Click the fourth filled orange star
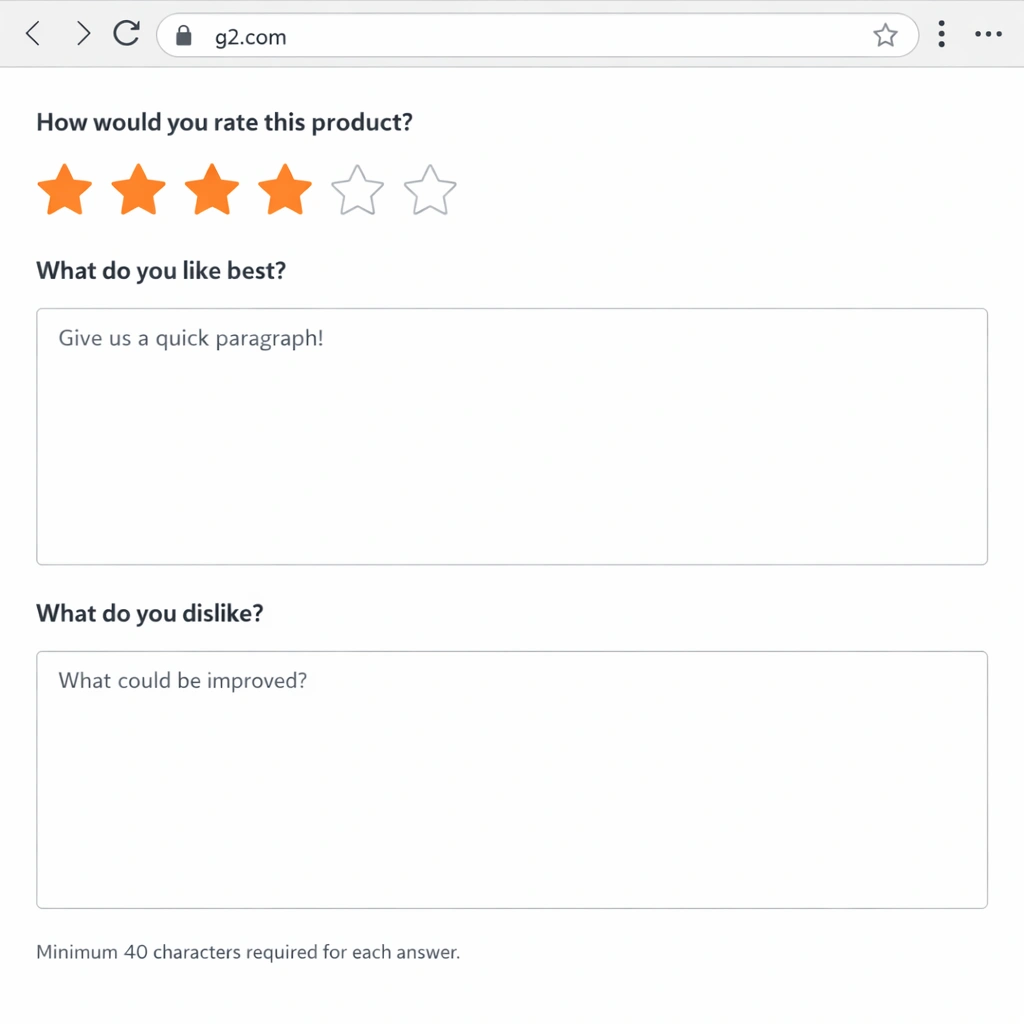Image resolution: width=1024 pixels, height=1024 pixels. 285,190
